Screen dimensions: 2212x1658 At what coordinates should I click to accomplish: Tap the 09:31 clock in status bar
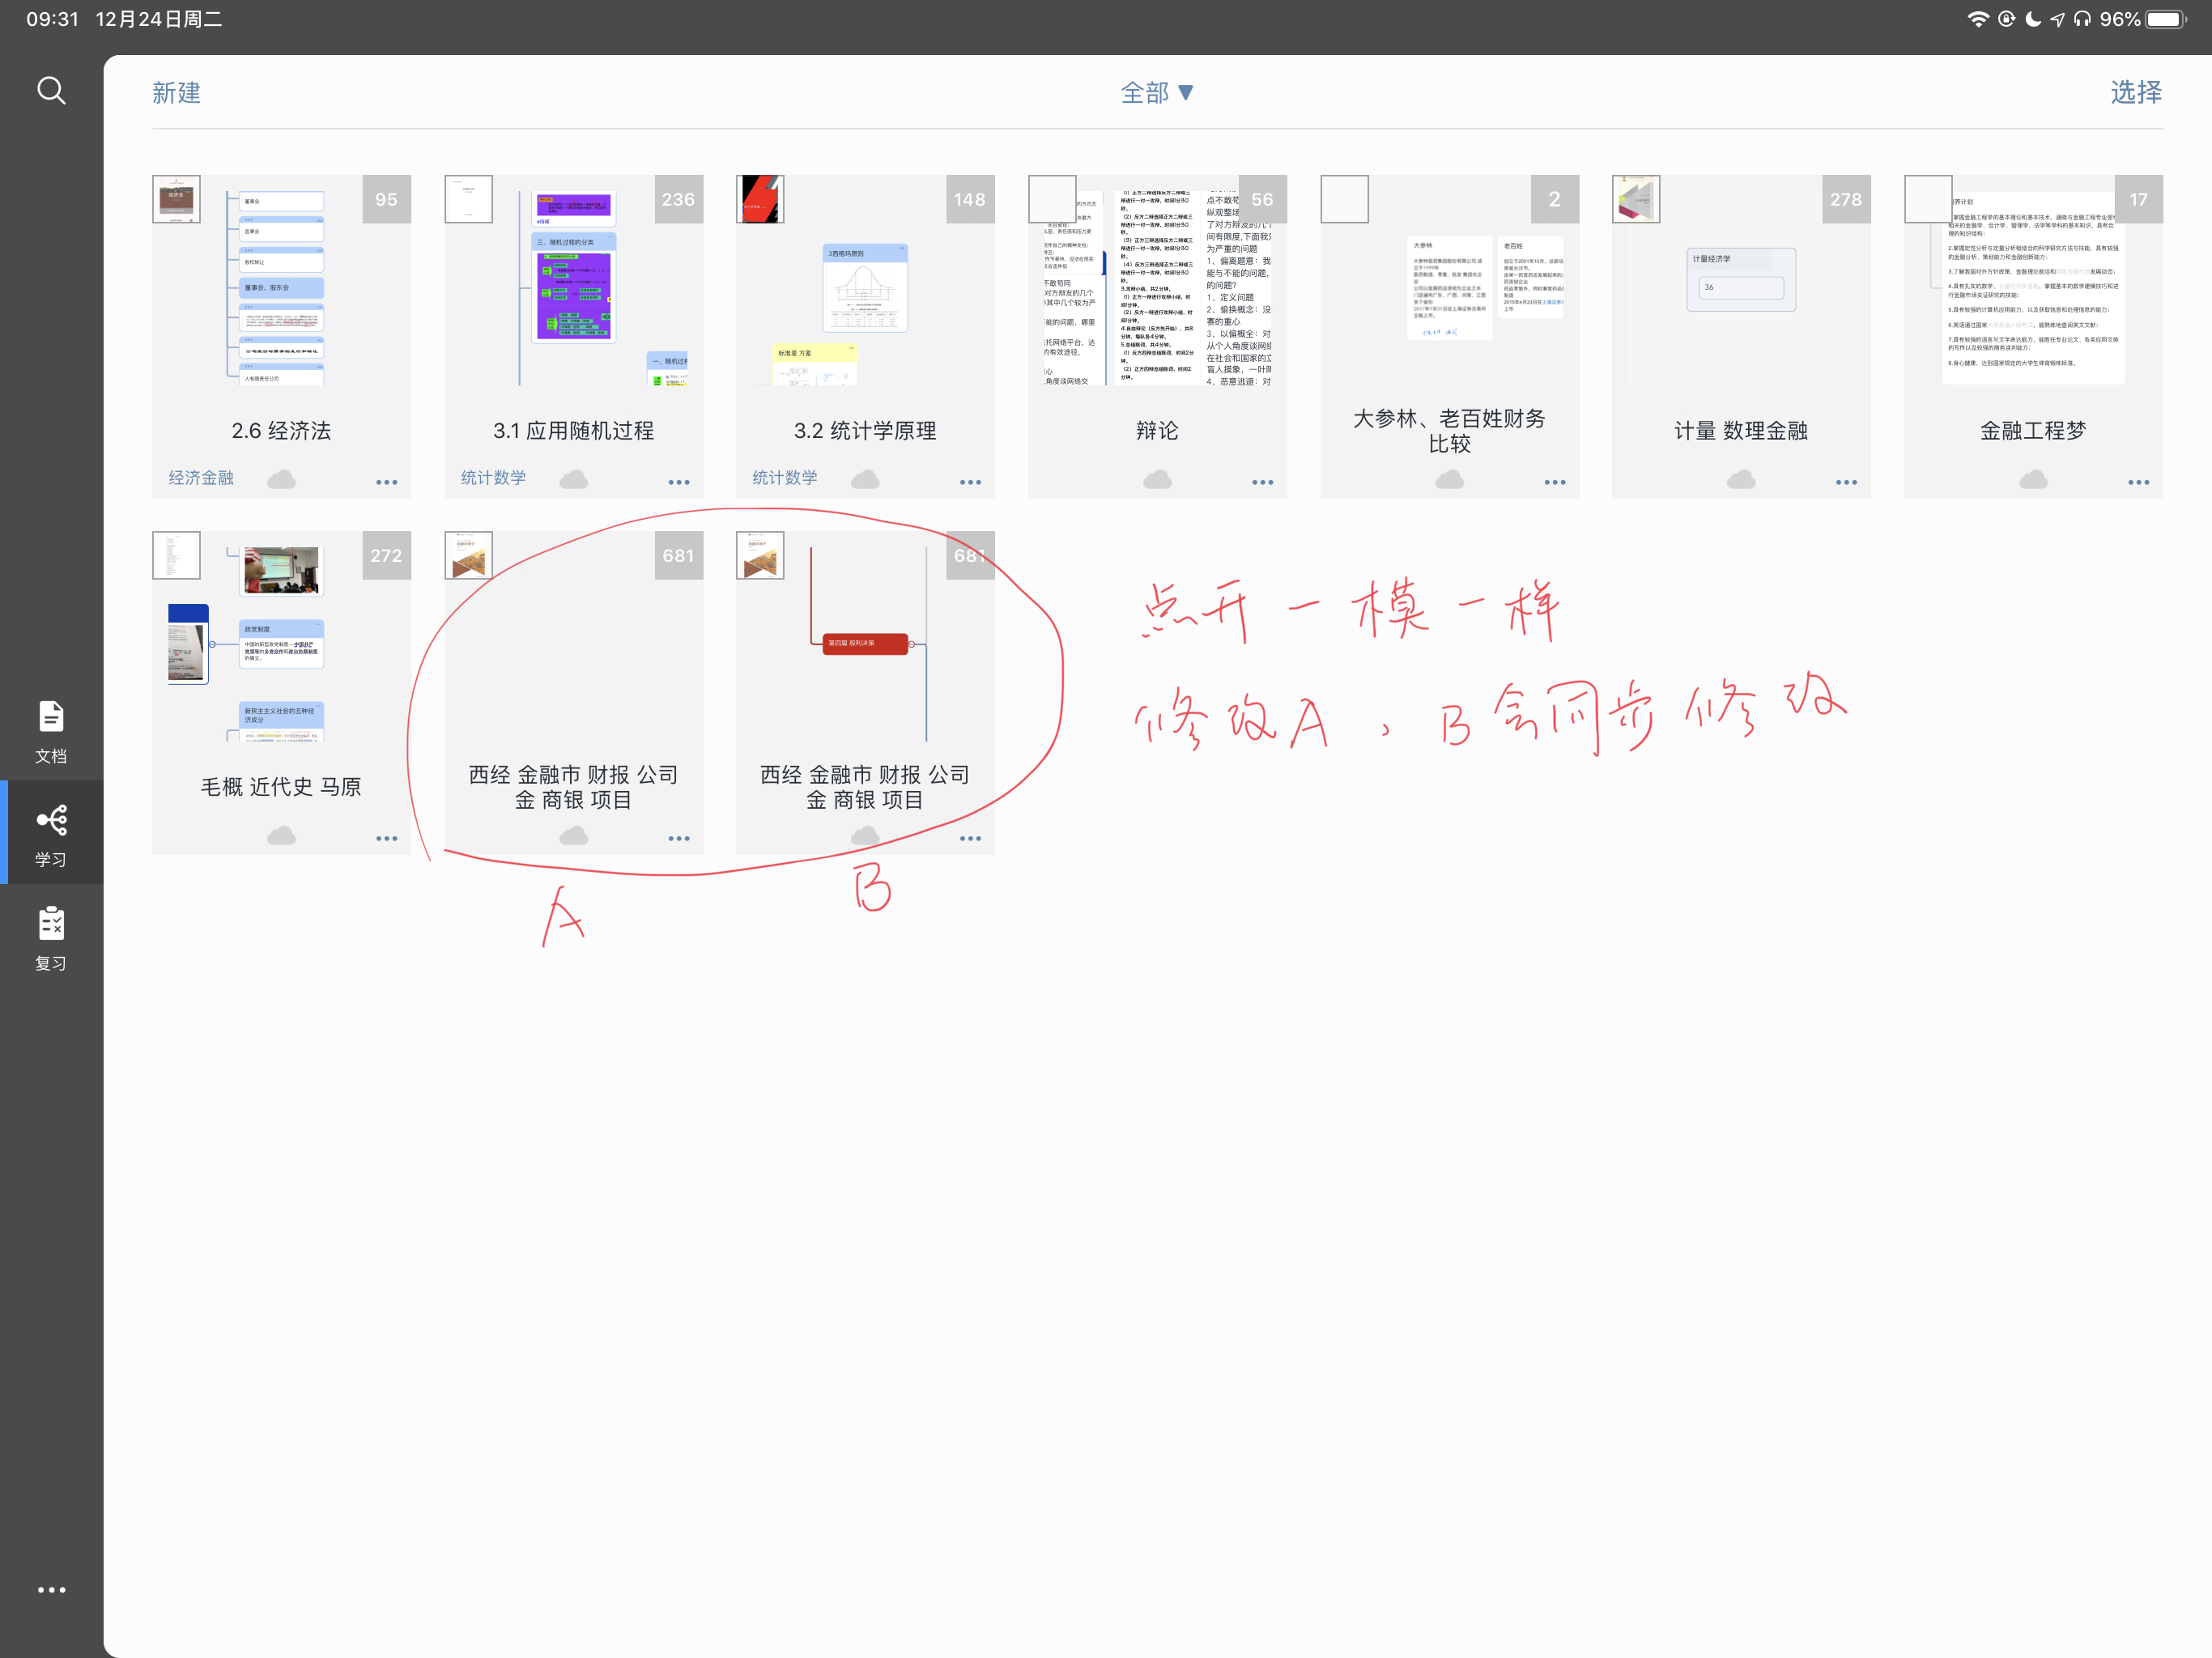point(52,19)
